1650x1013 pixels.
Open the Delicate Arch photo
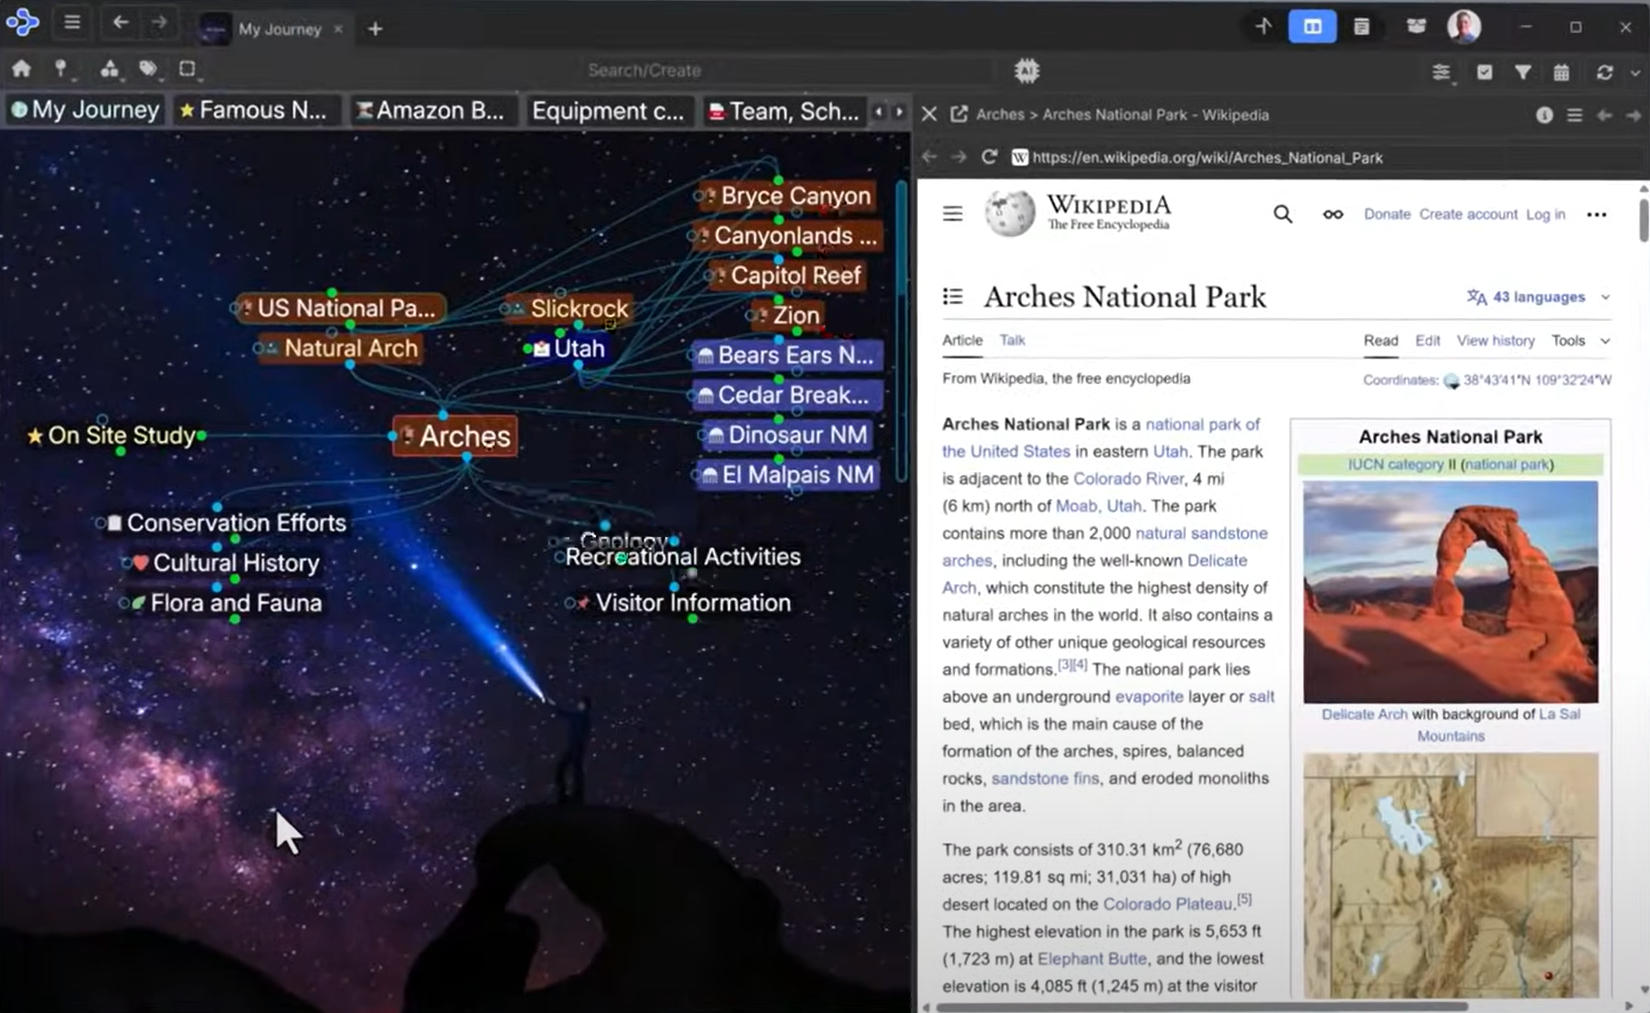click(x=1450, y=592)
